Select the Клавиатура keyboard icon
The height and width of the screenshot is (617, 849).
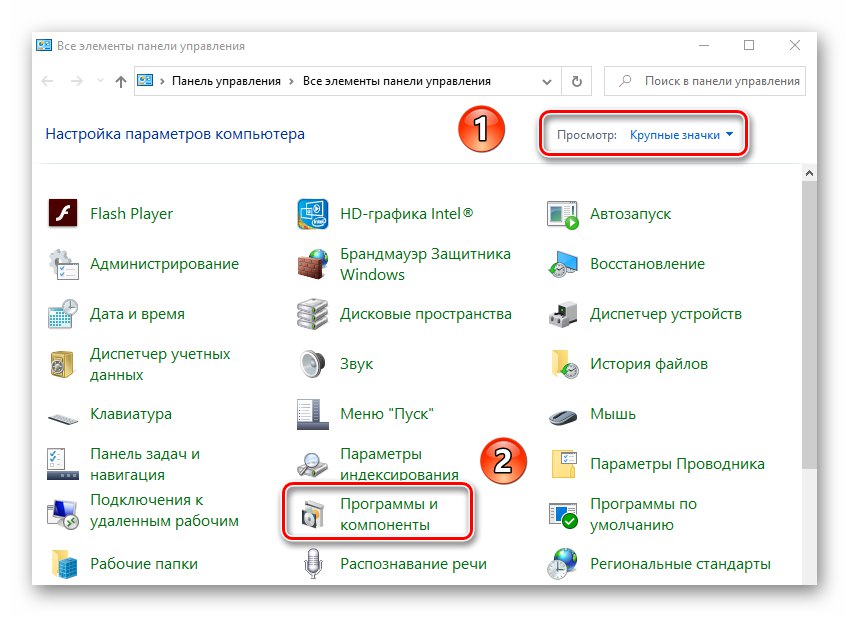coord(63,418)
